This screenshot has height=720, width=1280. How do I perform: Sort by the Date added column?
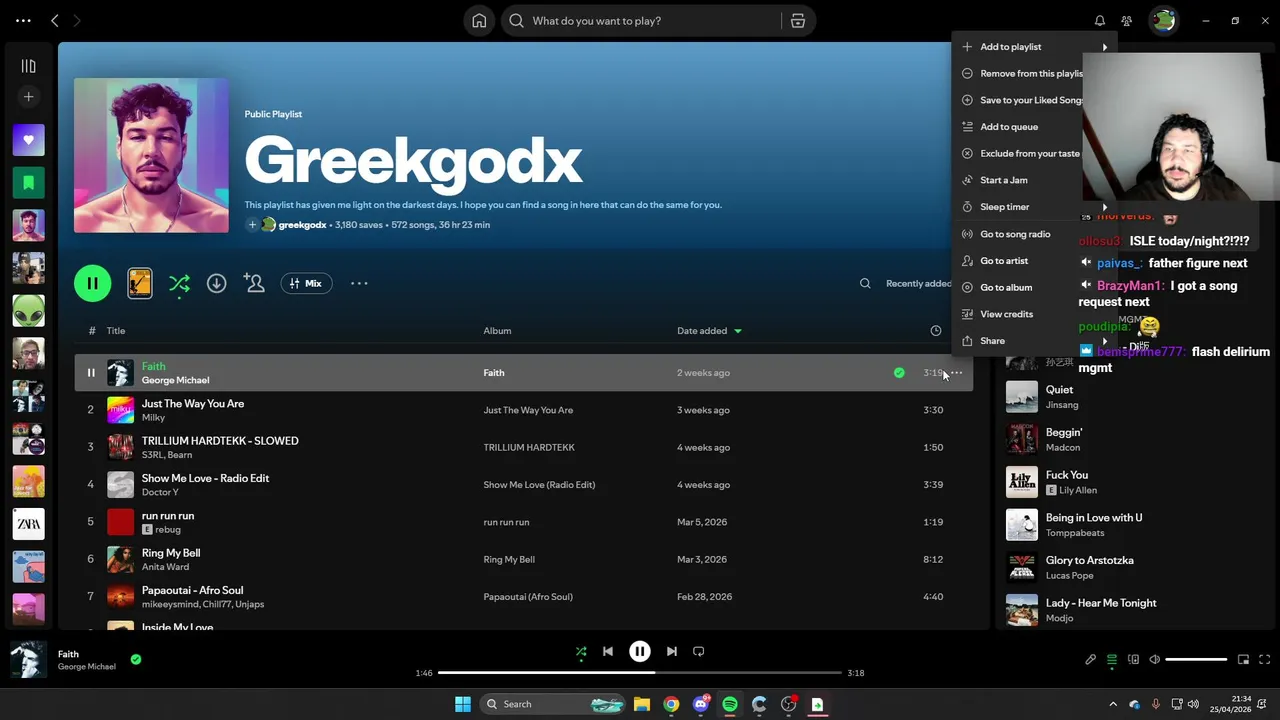point(709,331)
